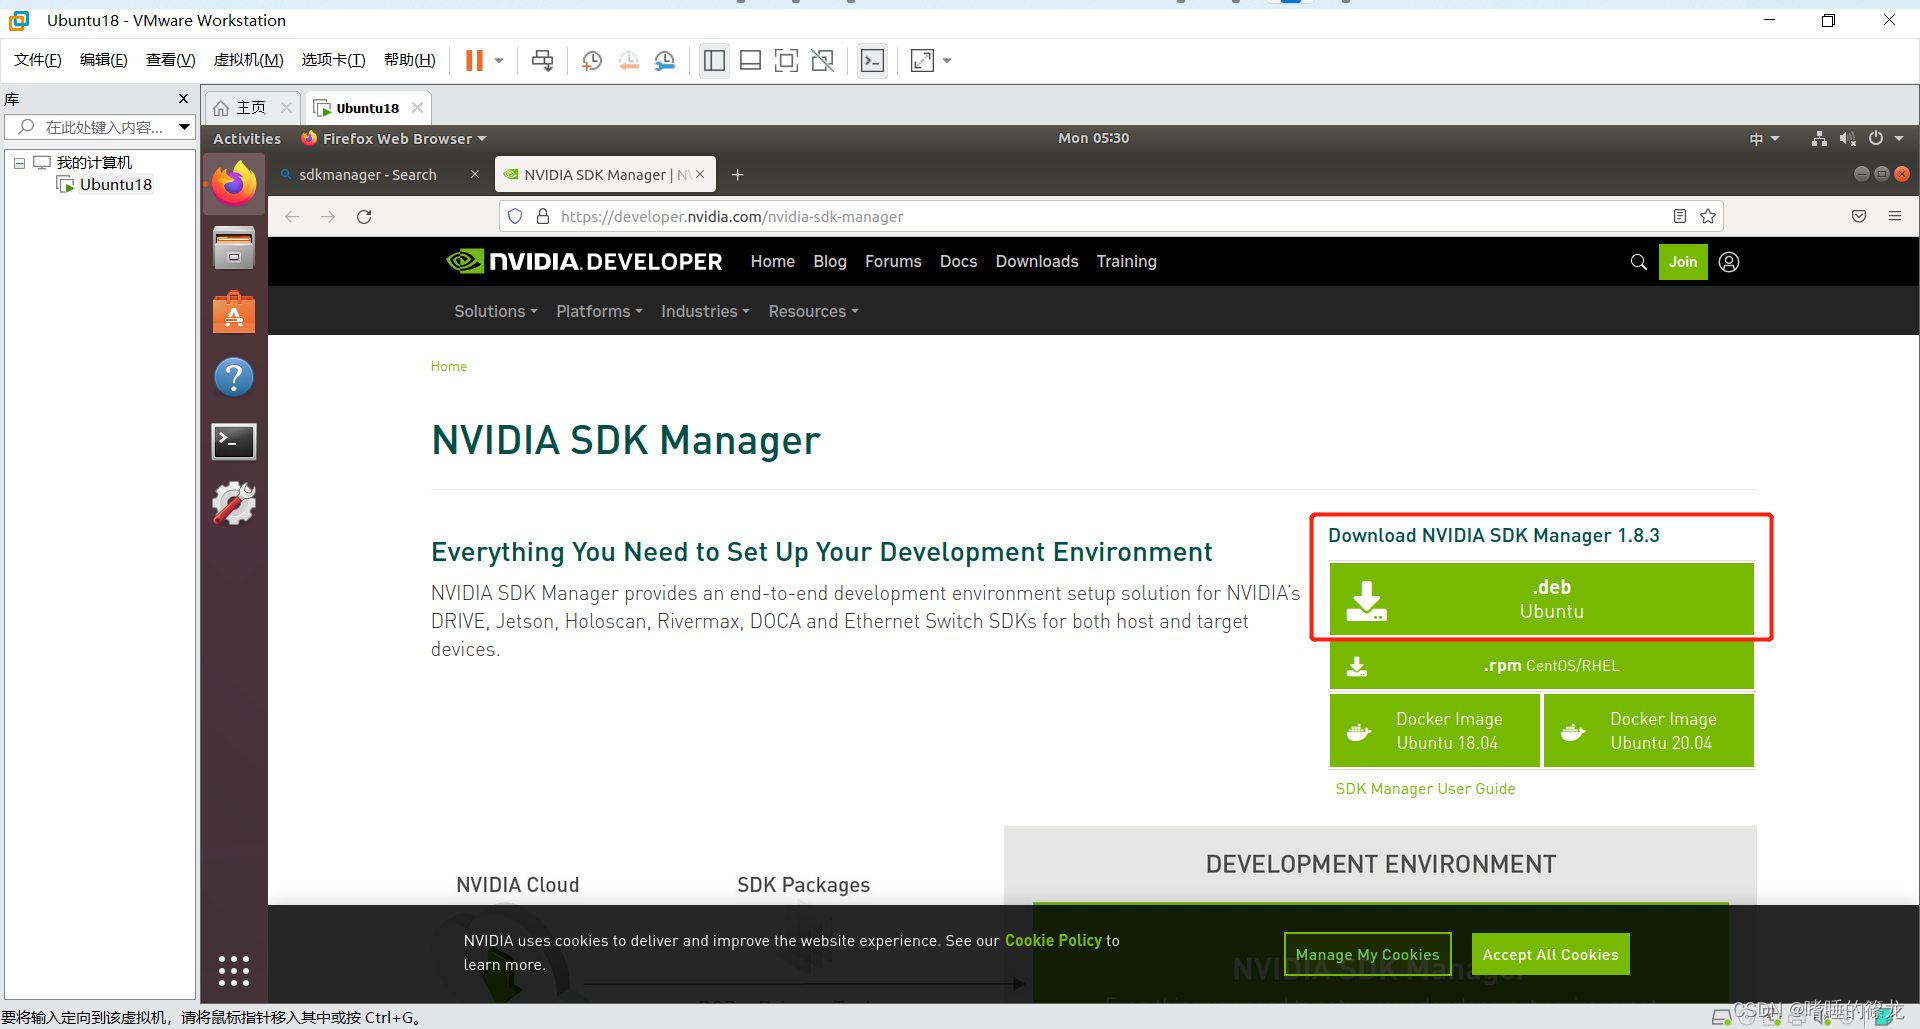
Task: Open the library search dropdown arrow
Action: pyautogui.click(x=184, y=127)
